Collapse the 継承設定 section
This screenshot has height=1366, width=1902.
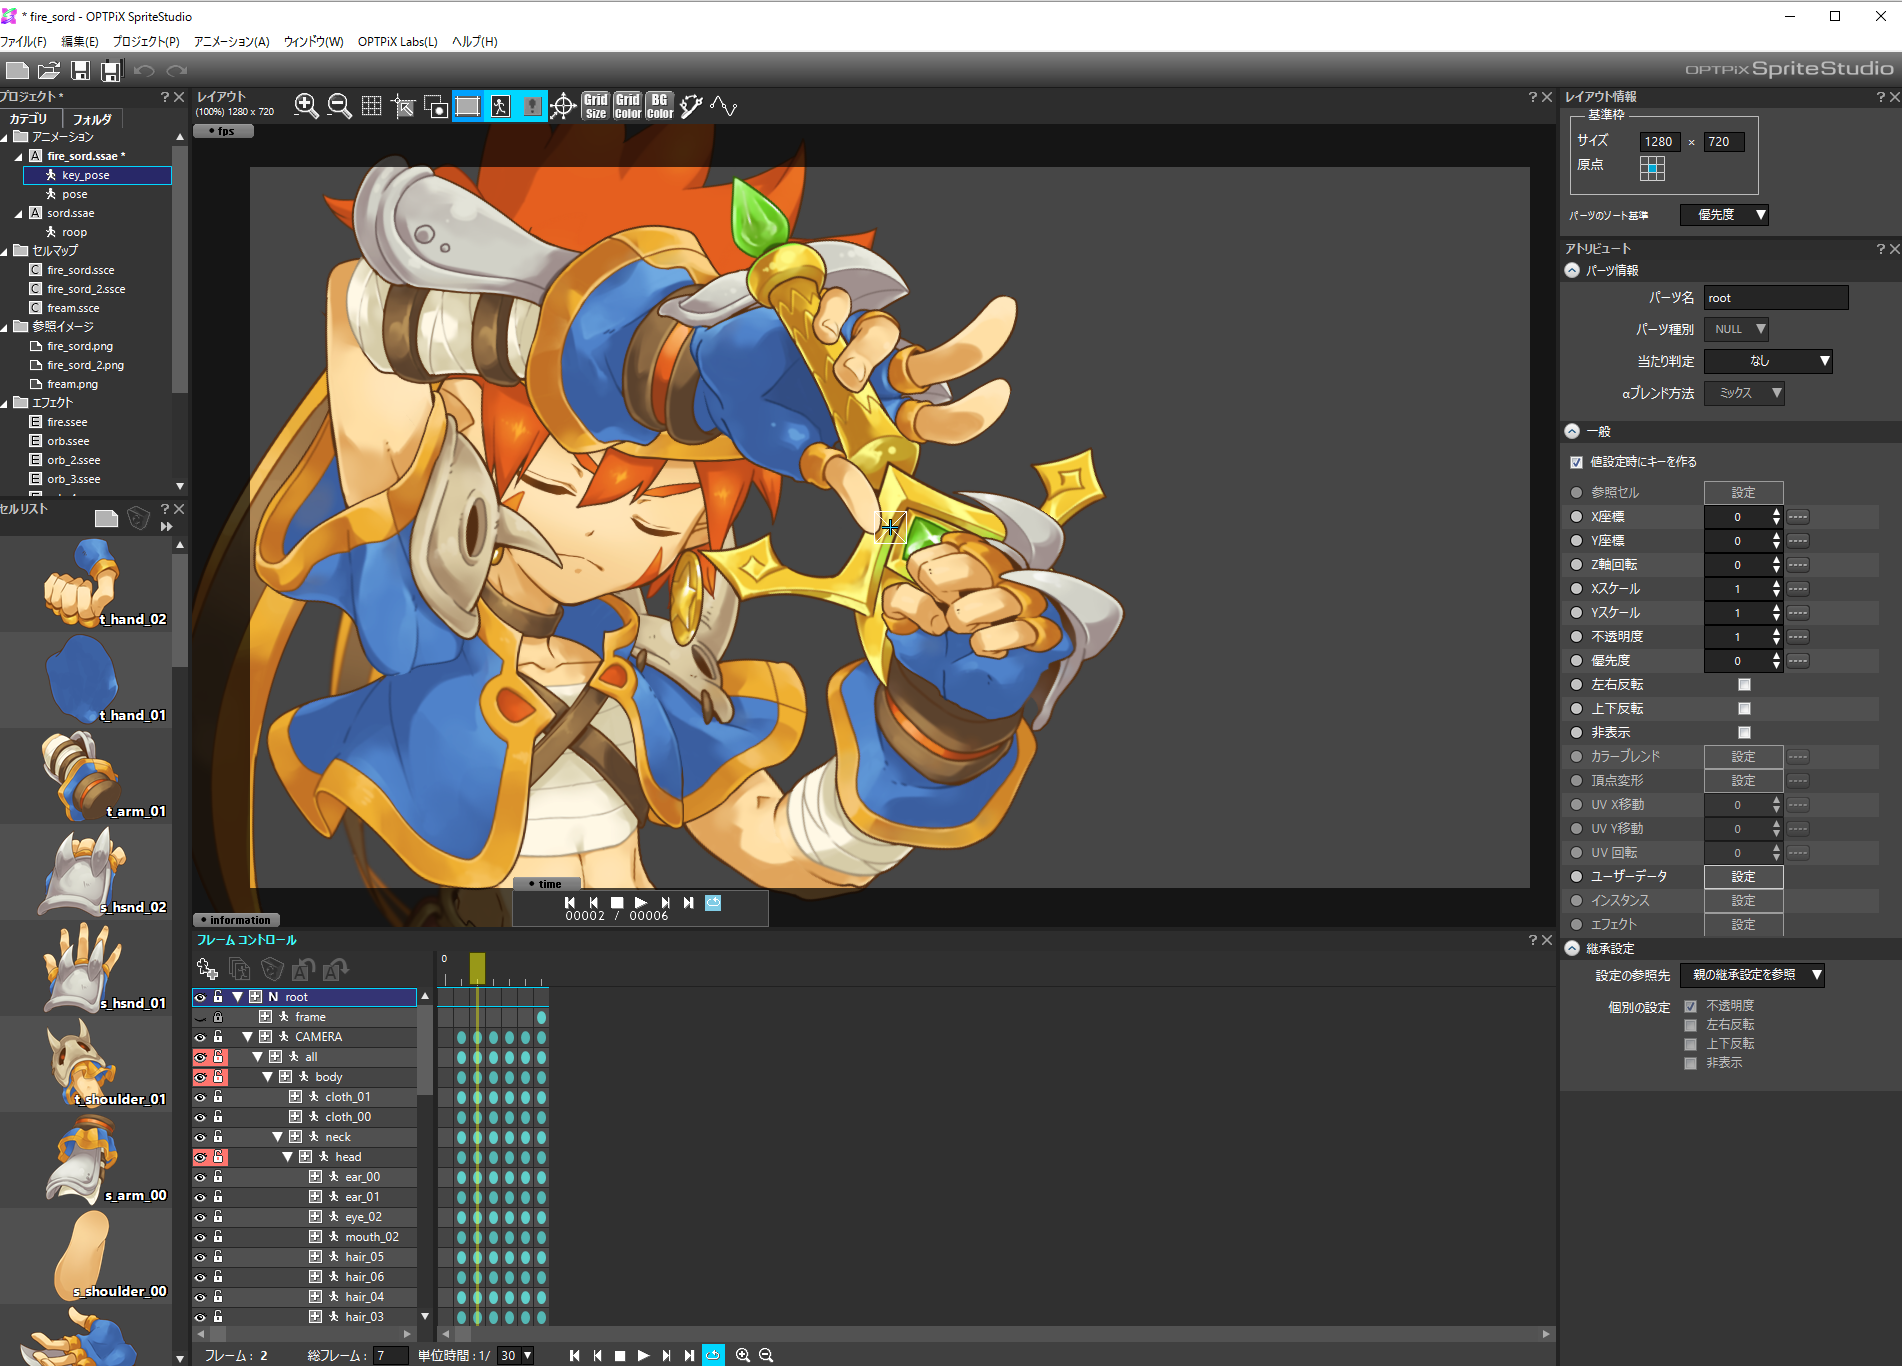pyautogui.click(x=1572, y=948)
